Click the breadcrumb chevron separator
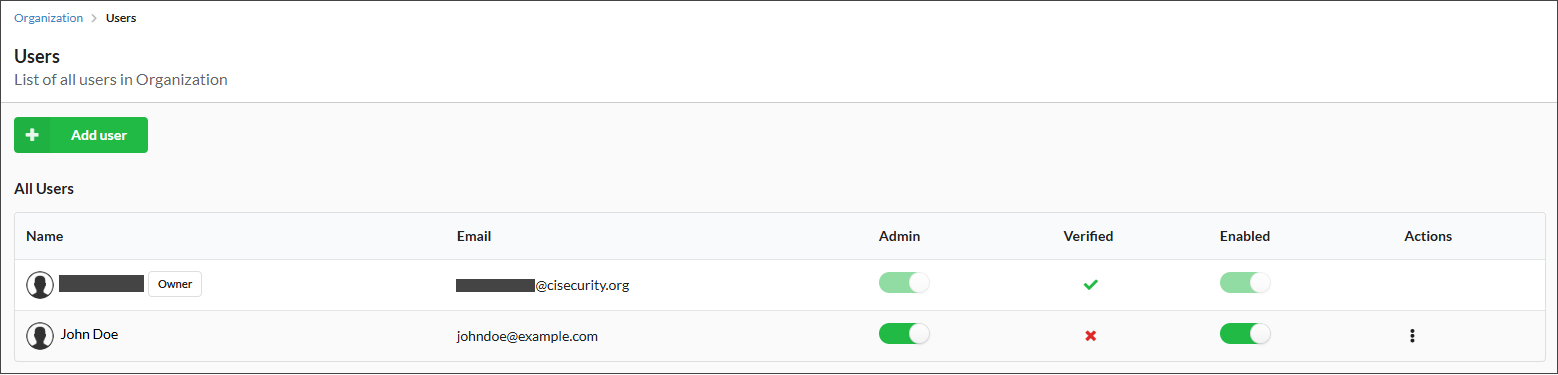1558x375 pixels. click(x=94, y=18)
